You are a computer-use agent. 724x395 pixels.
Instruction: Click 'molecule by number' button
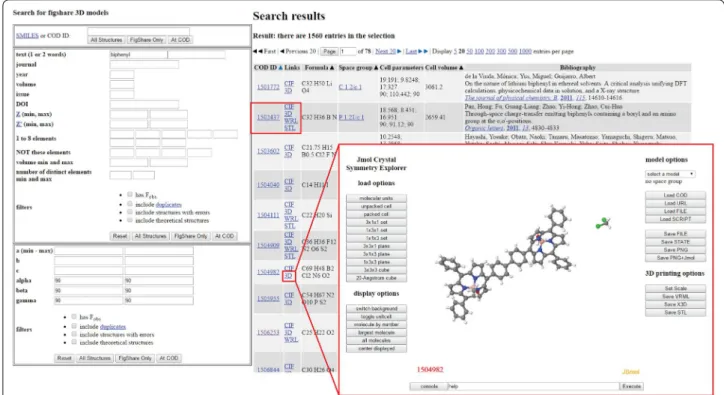tap(376, 325)
